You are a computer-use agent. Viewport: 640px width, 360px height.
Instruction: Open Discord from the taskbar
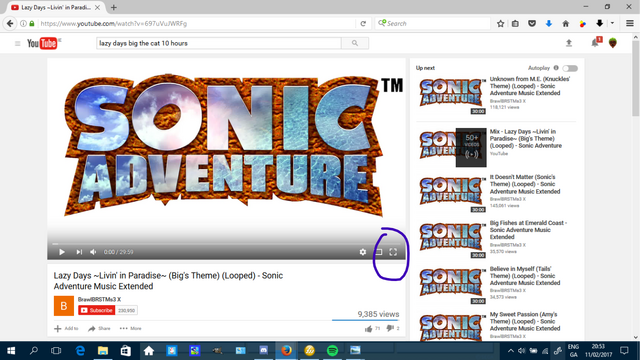coord(264,351)
